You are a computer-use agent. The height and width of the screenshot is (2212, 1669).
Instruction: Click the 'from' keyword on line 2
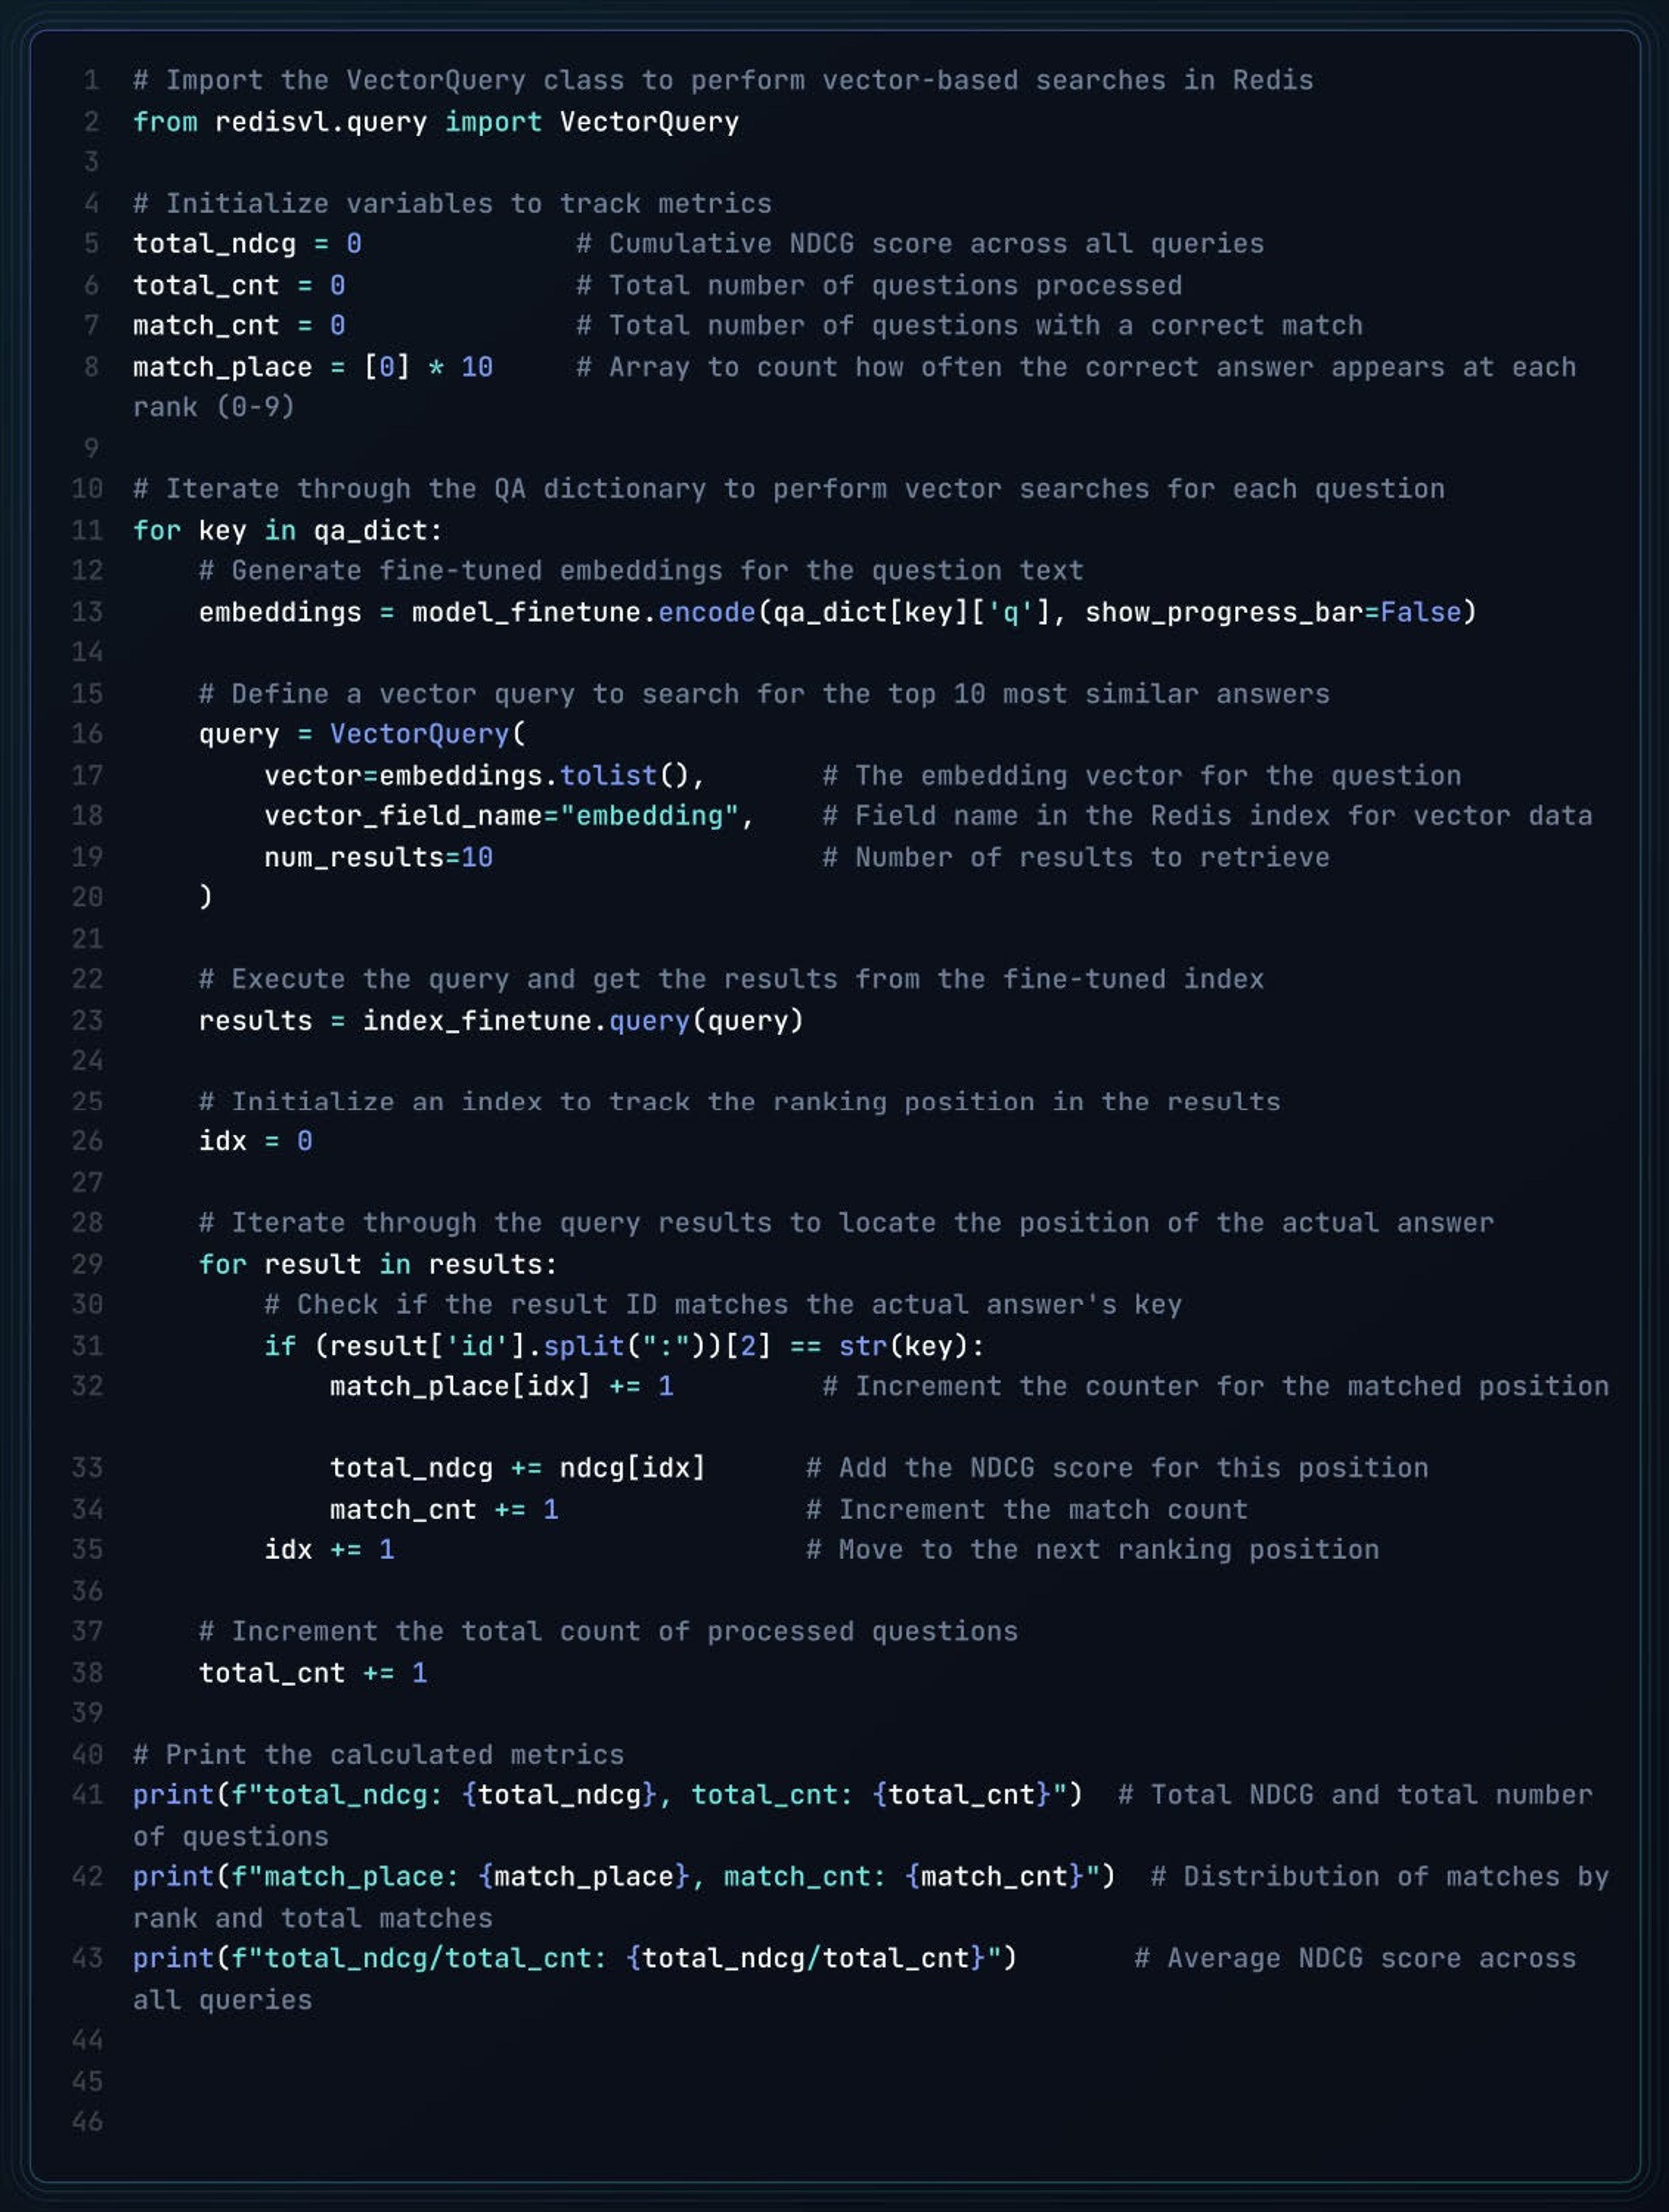coord(165,122)
